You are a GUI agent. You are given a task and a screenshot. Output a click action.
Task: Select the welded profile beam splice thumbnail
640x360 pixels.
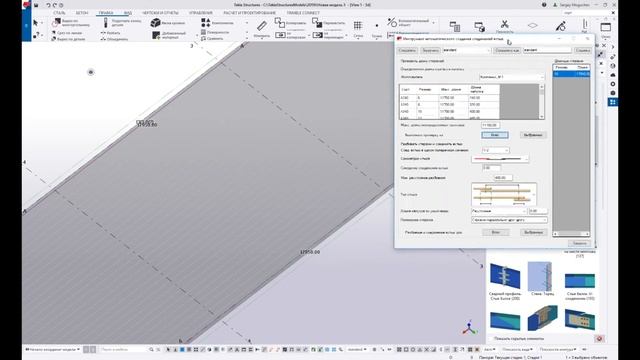[x=505, y=276]
